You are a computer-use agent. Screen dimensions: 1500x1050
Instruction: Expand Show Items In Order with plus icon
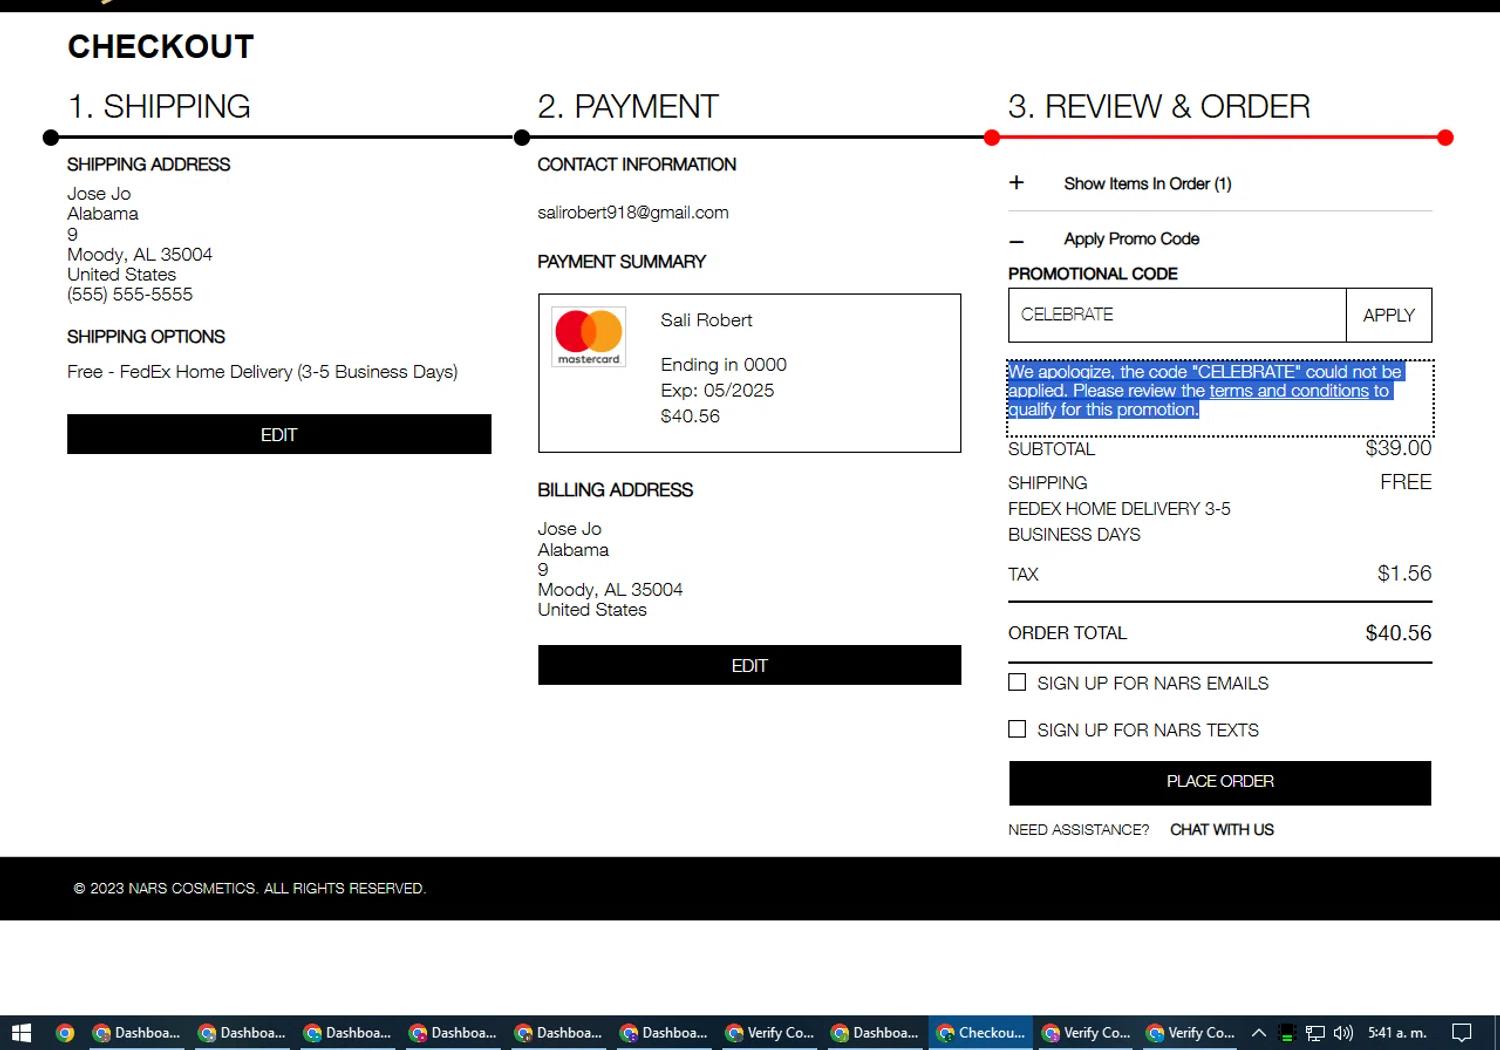pyautogui.click(x=1016, y=183)
